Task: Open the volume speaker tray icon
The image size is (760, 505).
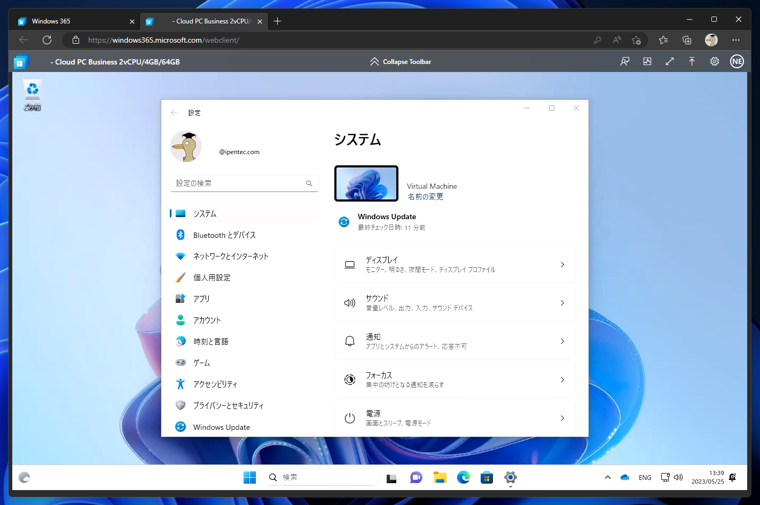Action: (x=679, y=477)
